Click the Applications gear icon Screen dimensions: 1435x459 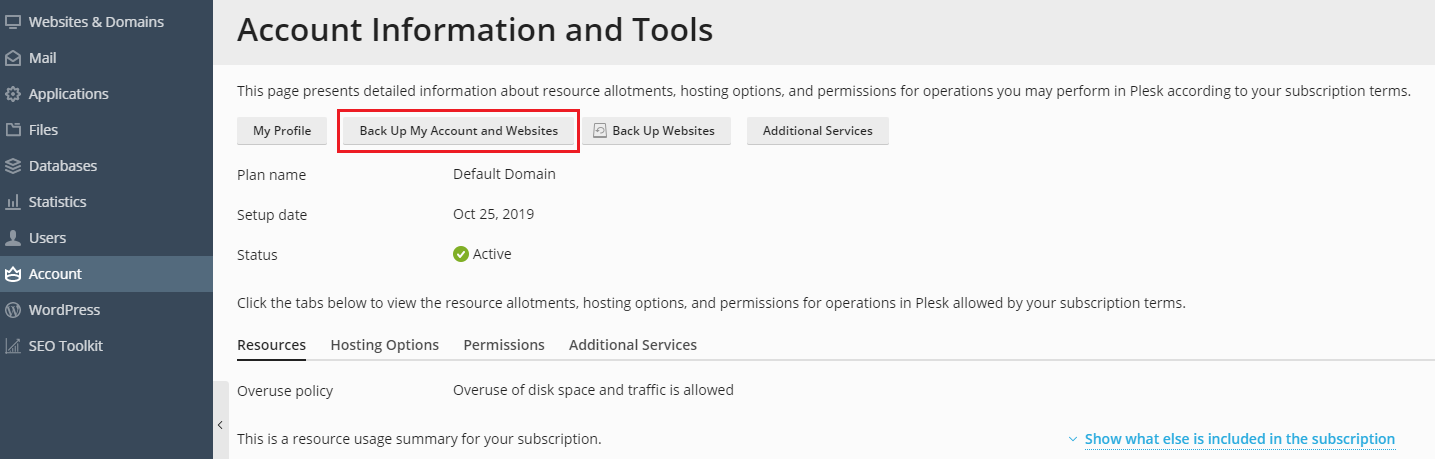coord(13,94)
